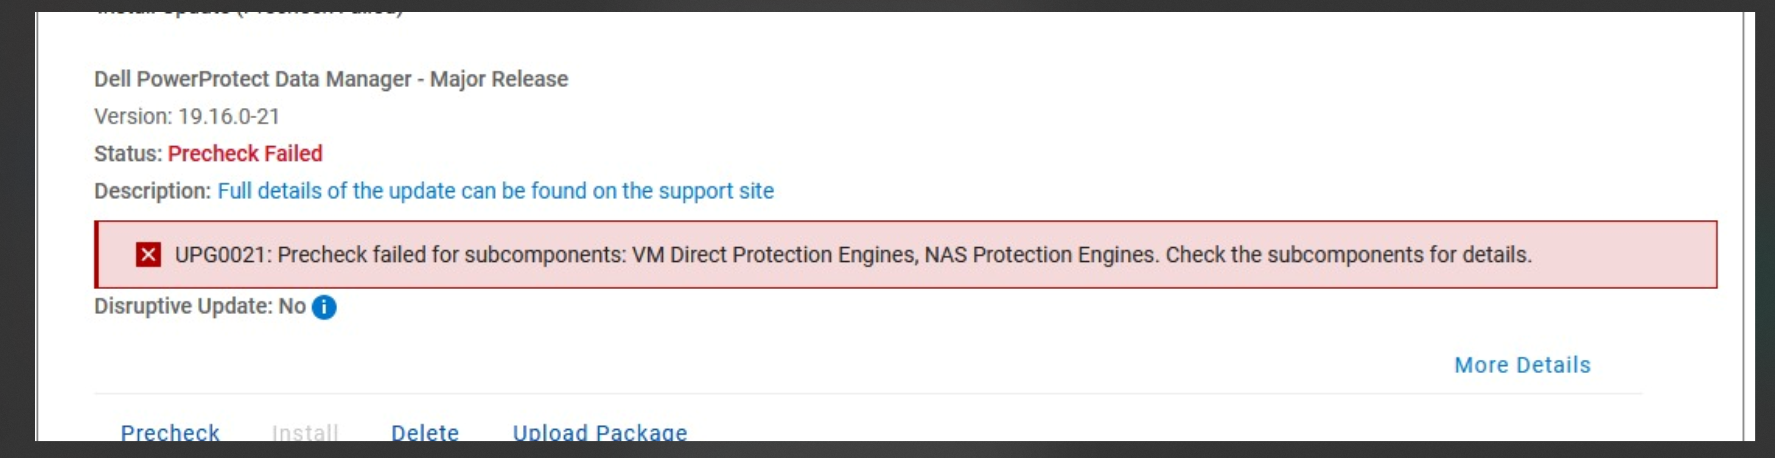Screen dimensions: 1775x458
Task: Click VM Direct Protection Engines in error message
Action: [774, 255]
